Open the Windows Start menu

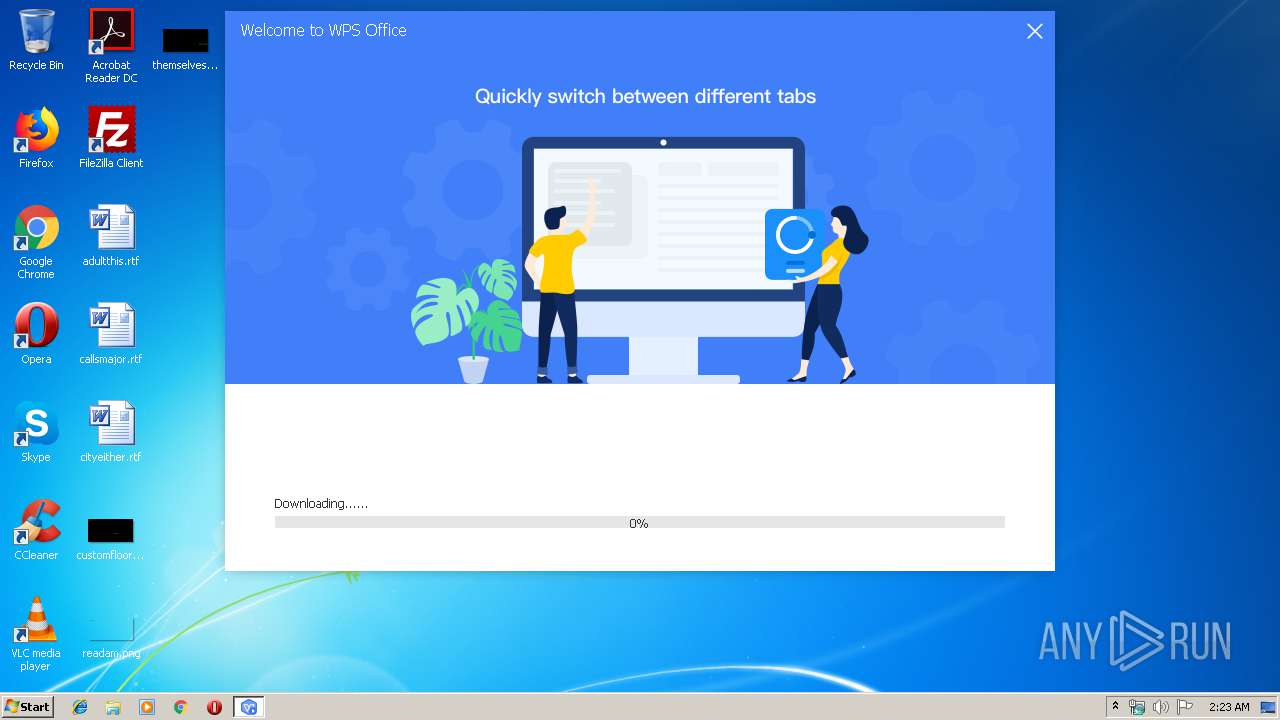(27, 706)
